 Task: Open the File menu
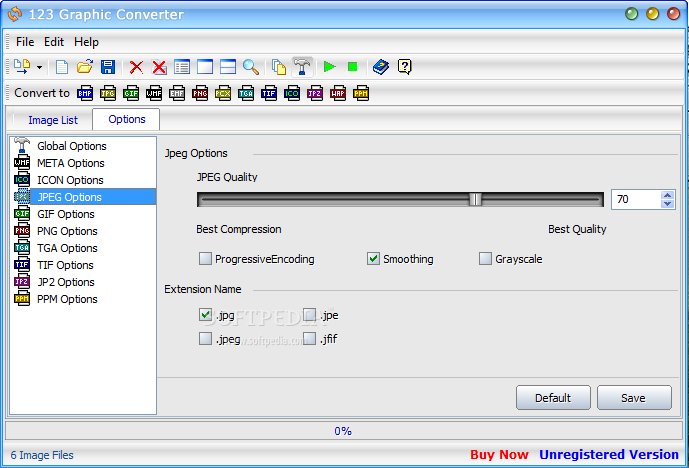click(x=25, y=42)
